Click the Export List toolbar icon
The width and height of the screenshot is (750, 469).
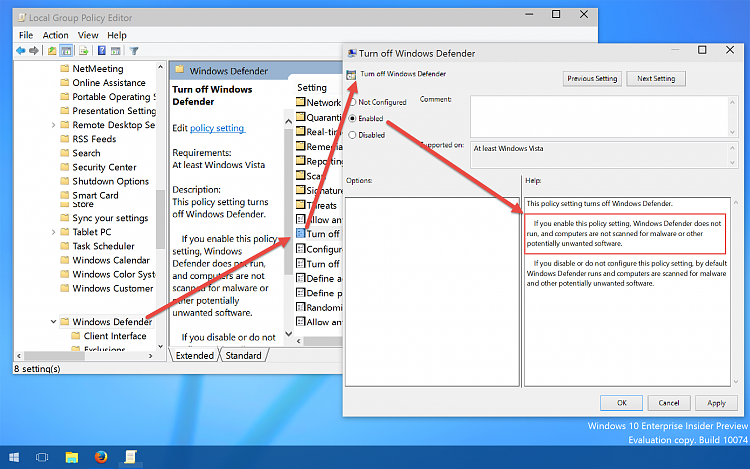tap(84, 51)
